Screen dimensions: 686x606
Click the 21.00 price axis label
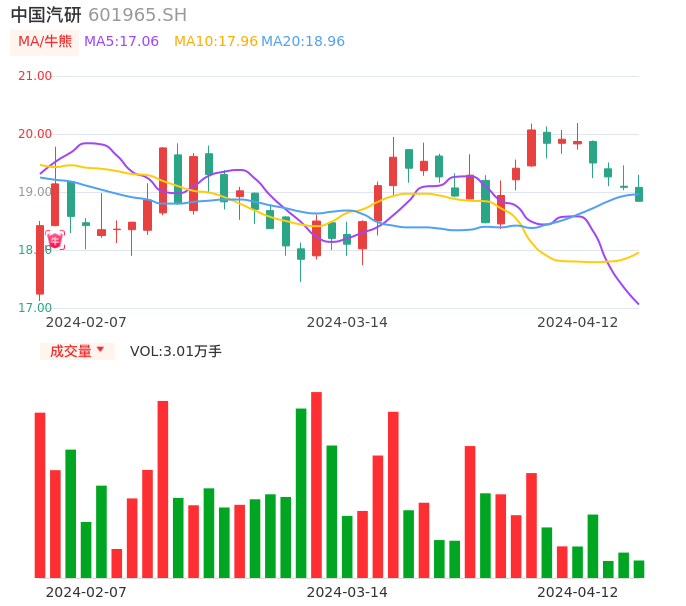pos(35,76)
